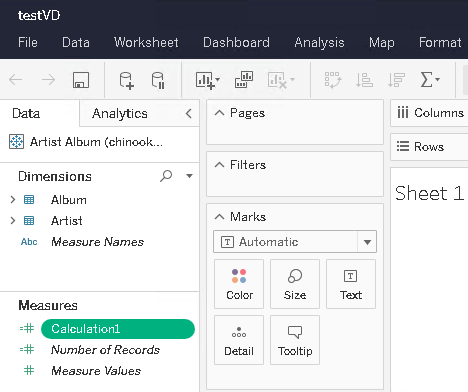The width and height of the screenshot is (468, 392).
Task: Open the Totals dropdown arrow
Action: (x=438, y=79)
